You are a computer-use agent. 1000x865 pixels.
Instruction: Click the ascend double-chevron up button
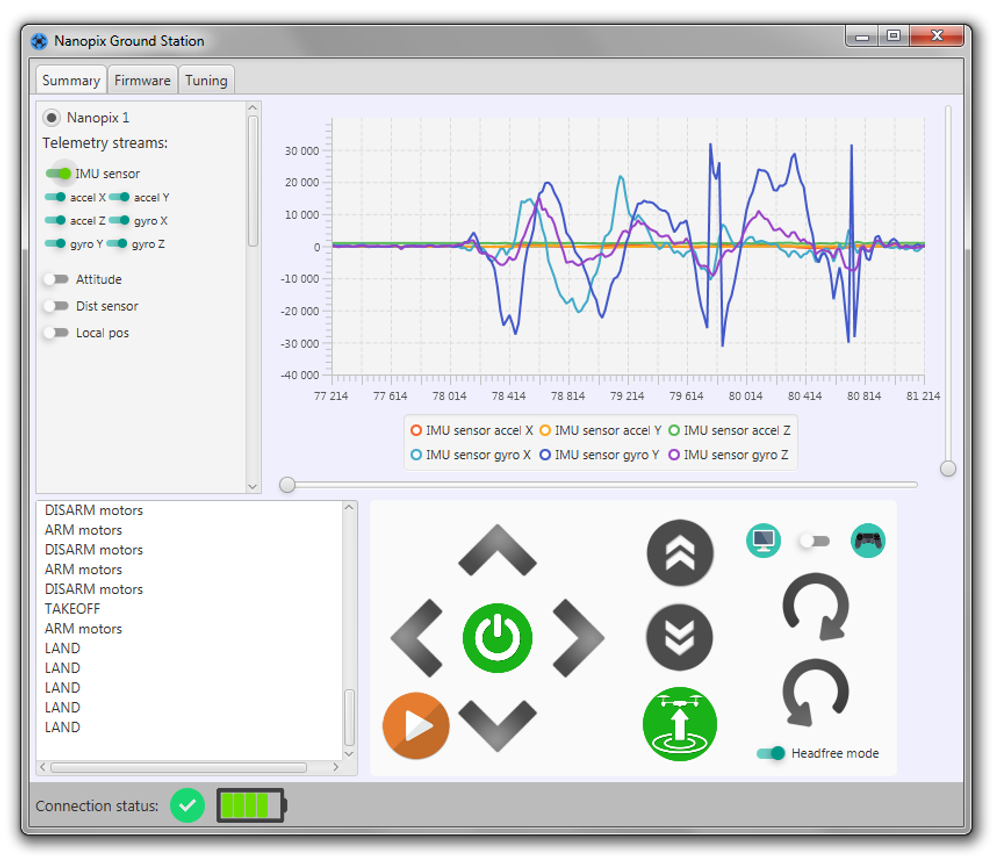click(680, 553)
